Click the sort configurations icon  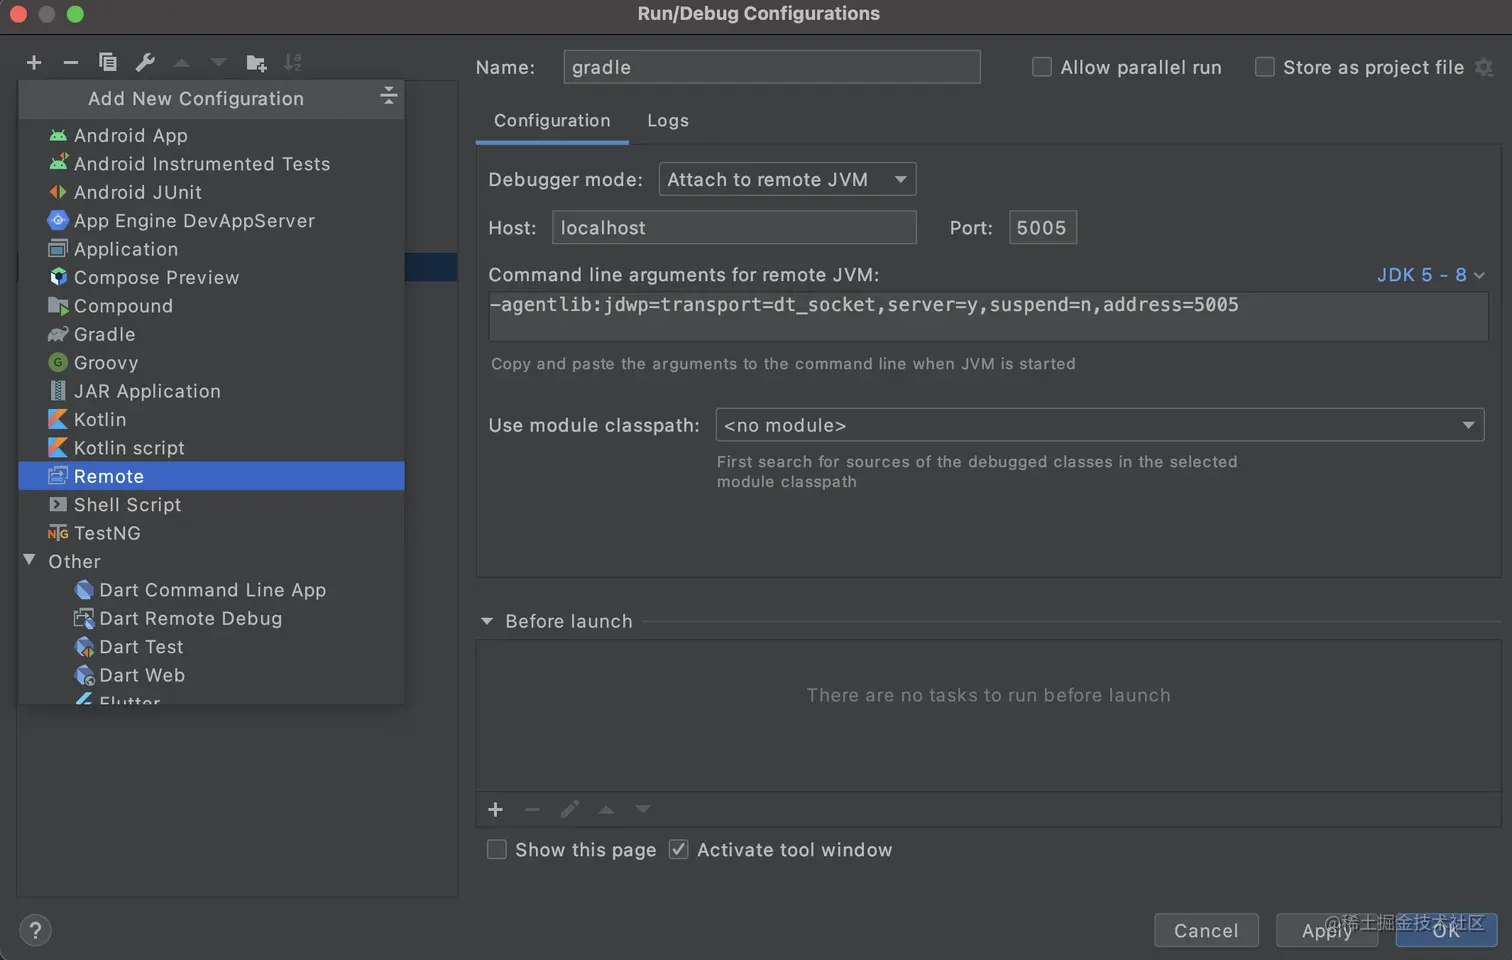pos(293,63)
